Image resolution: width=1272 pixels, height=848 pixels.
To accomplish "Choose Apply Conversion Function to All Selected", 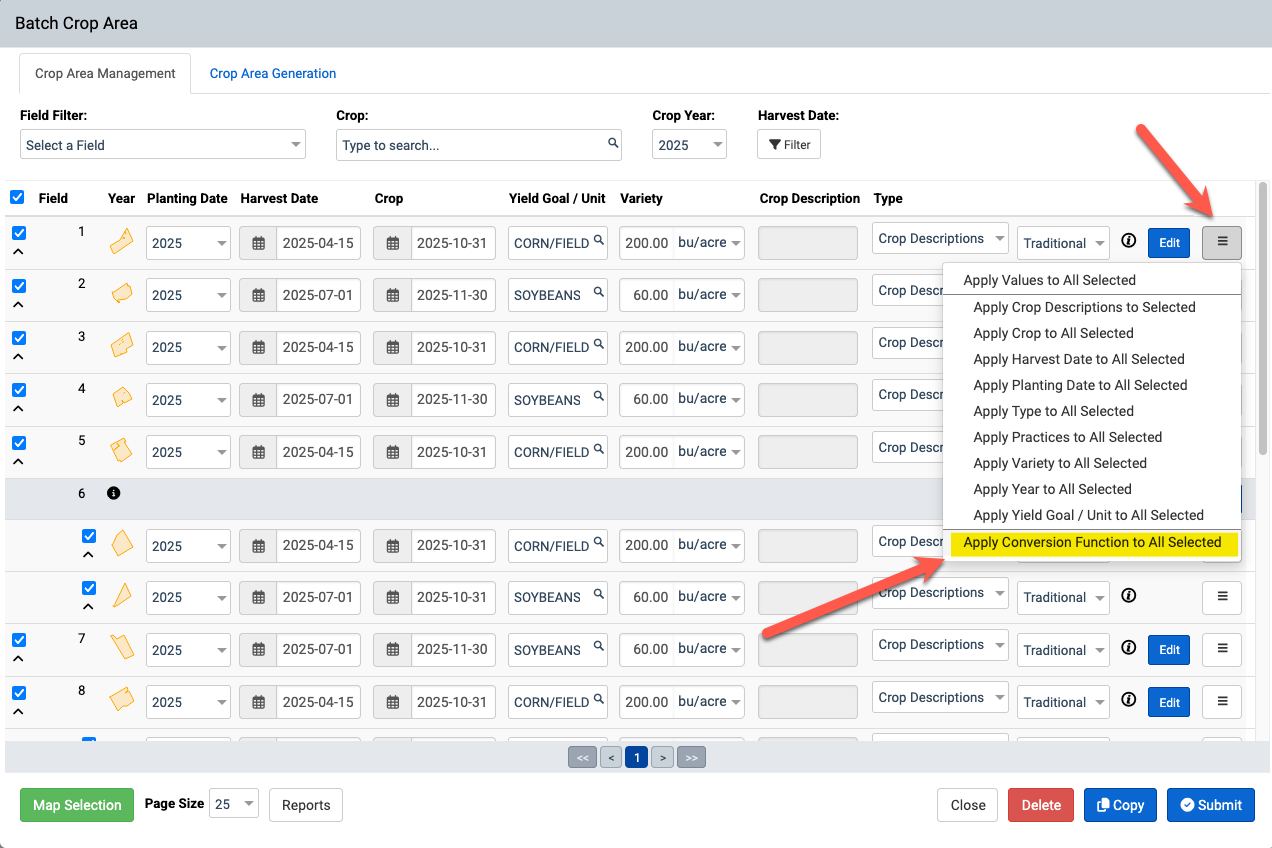I will pos(1092,542).
